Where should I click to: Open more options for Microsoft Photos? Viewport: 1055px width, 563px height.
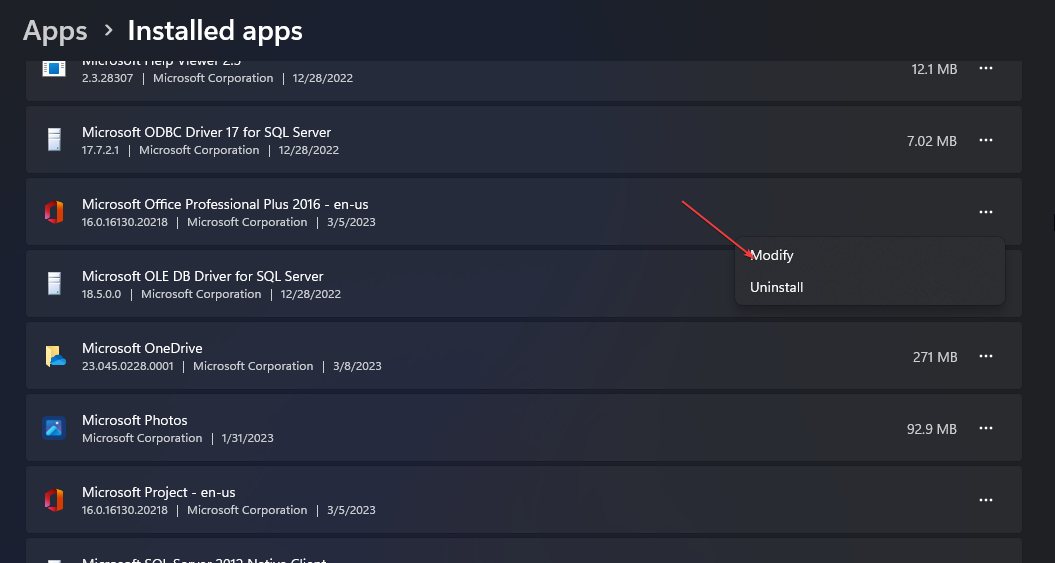coord(986,428)
